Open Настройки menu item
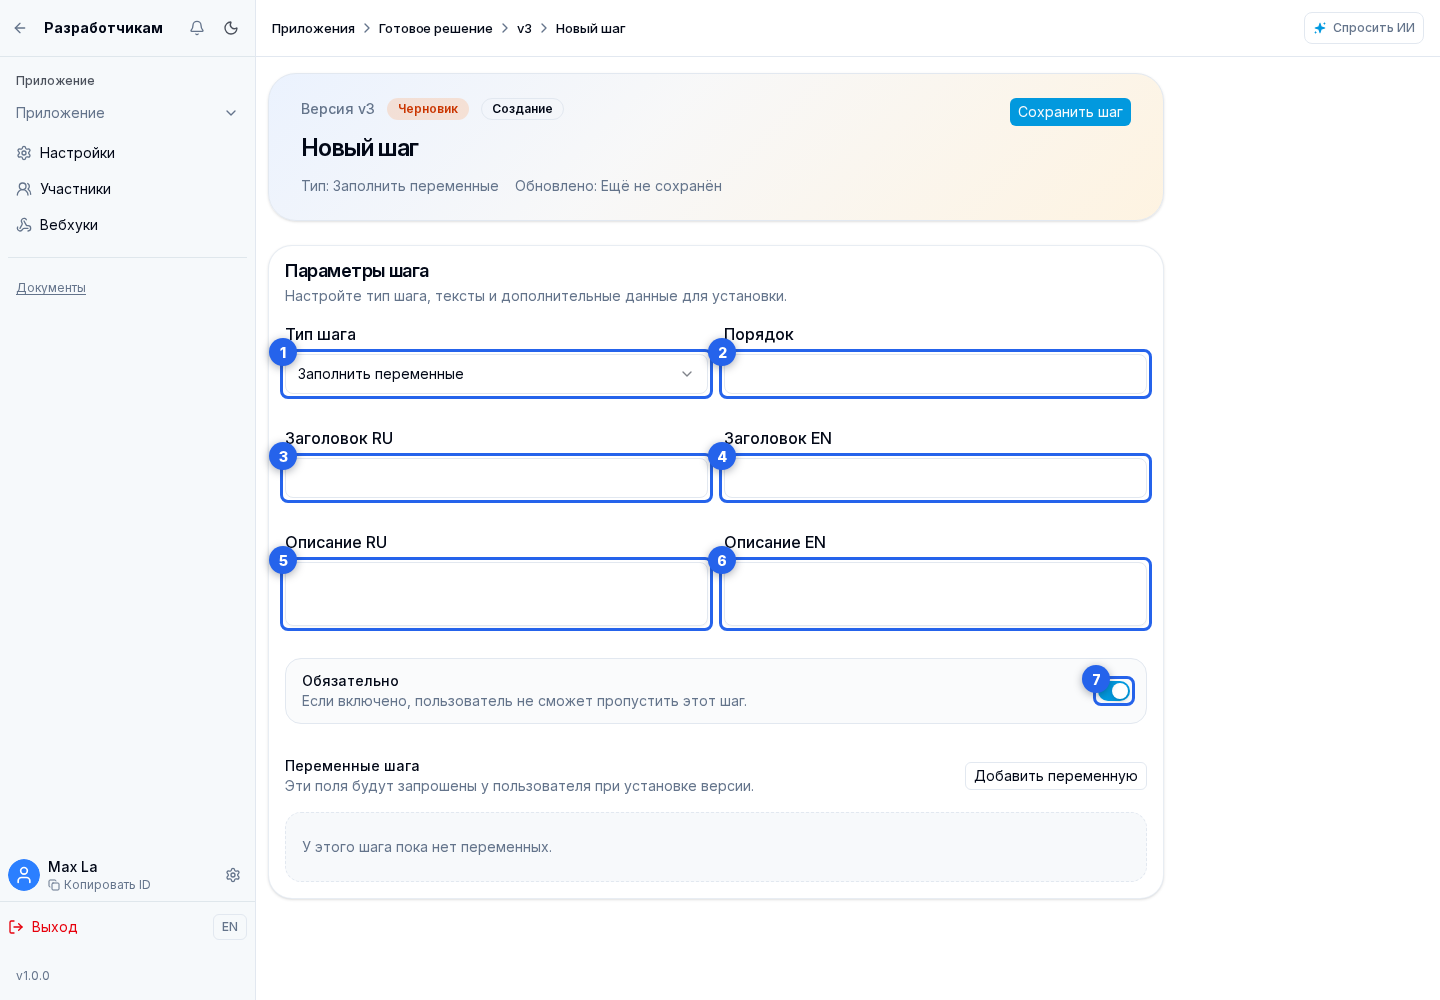Viewport: 1440px width, 1000px height. (x=127, y=153)
